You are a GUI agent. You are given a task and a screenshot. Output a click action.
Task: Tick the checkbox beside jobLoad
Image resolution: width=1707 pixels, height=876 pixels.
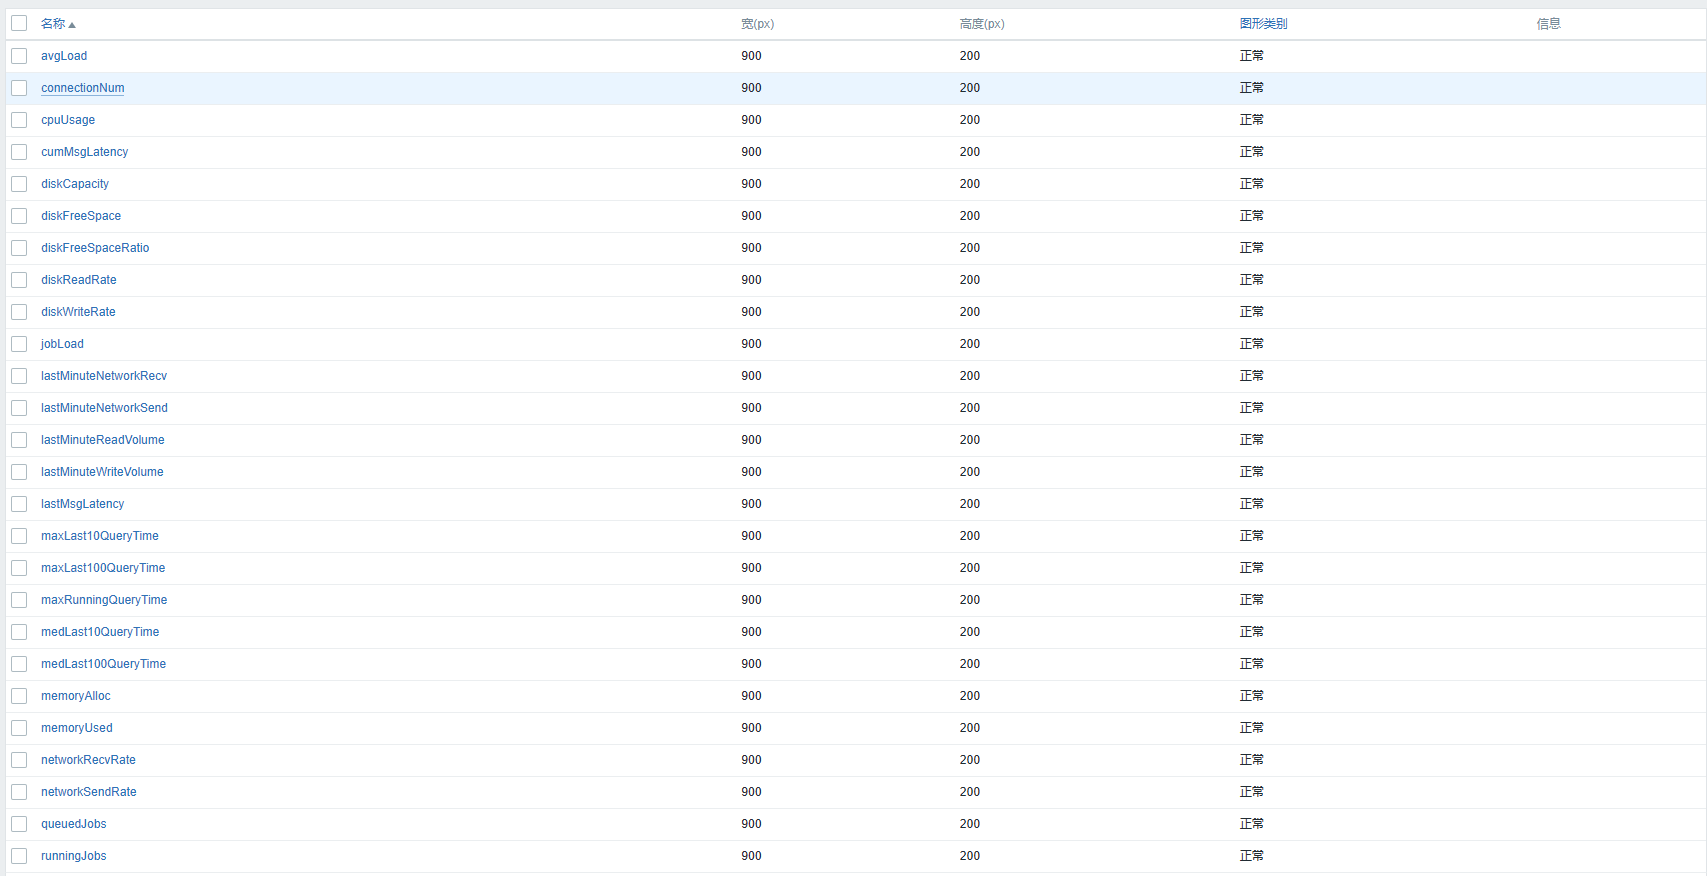click(19, 344)
